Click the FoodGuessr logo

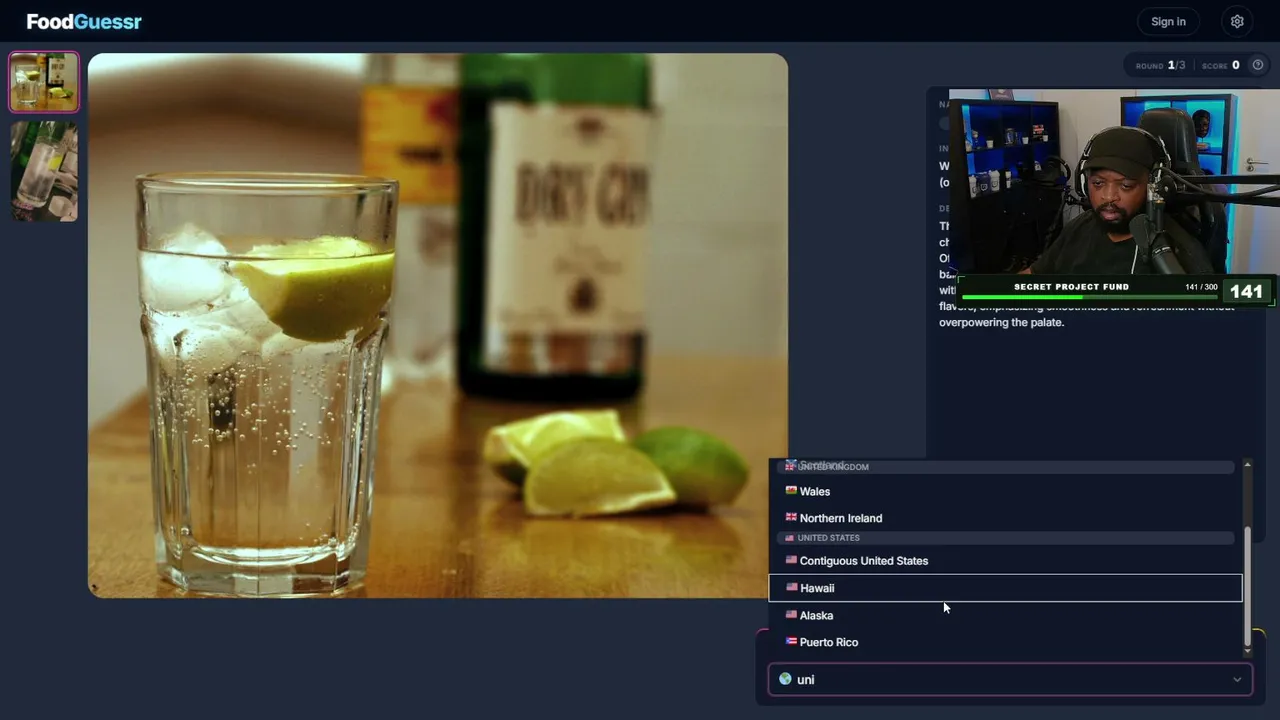pyautogui.click(x=84, y=21)
